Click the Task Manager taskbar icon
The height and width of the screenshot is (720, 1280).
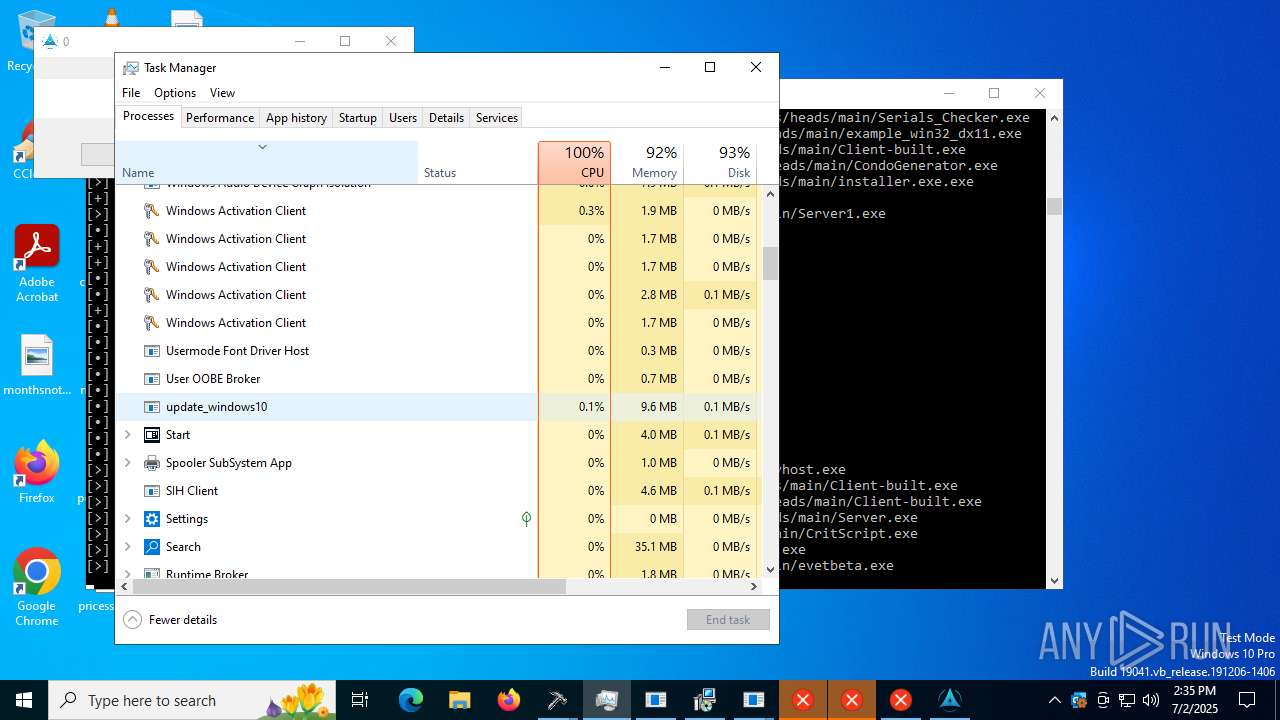pyautogui.click(x=607, y=700)
